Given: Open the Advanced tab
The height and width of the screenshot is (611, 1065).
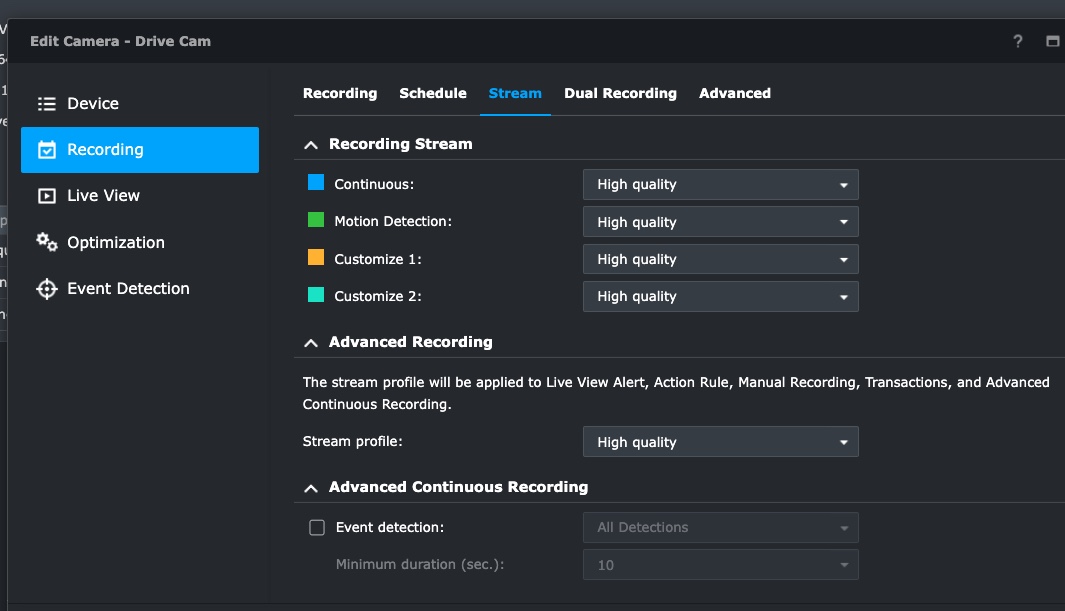Looking at the screenshot, I should pos(735,93).
